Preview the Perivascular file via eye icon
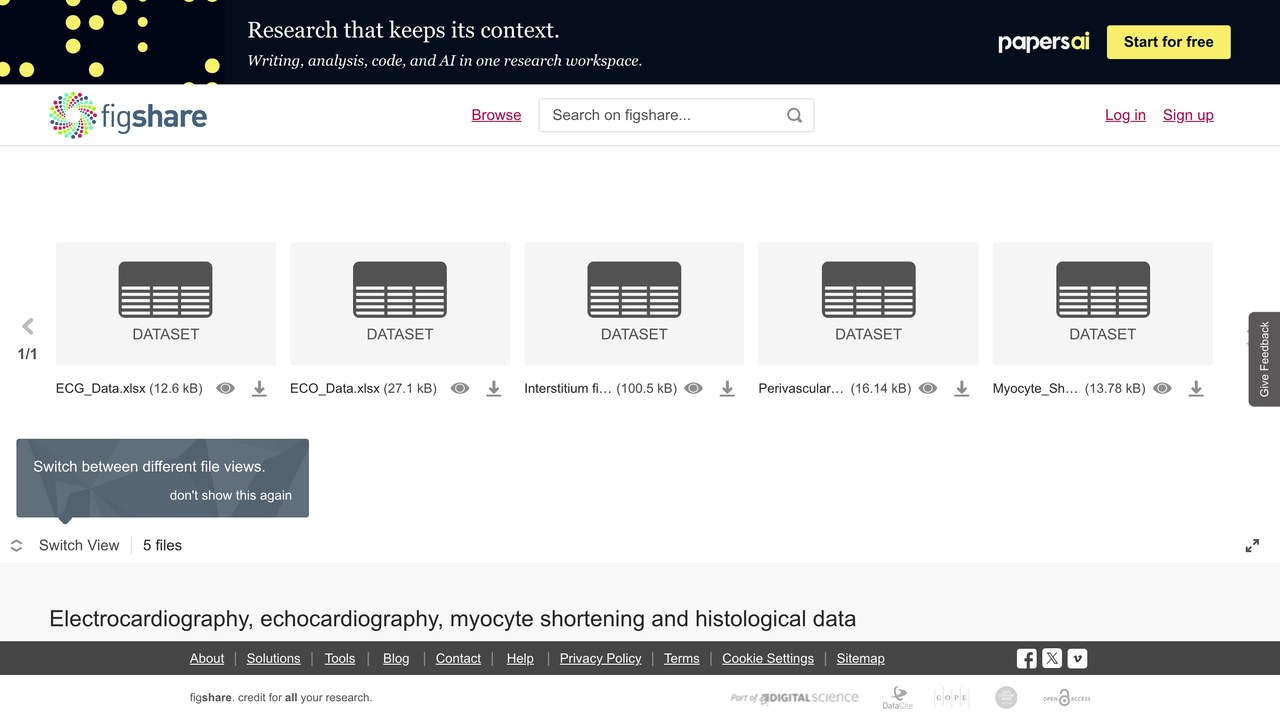The height and width of the screenshot is (720, 1280). point(928,388)
